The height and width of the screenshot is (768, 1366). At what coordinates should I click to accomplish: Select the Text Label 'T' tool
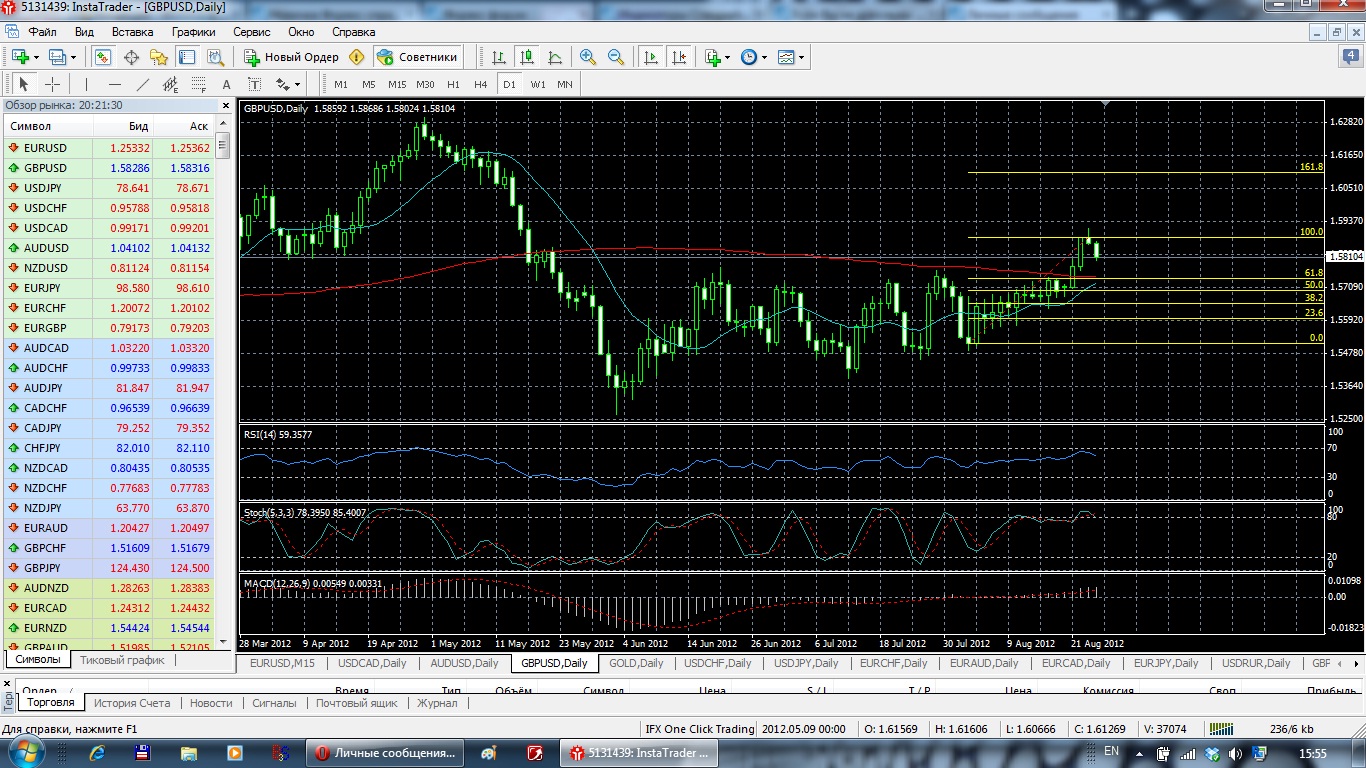(254, 84)
